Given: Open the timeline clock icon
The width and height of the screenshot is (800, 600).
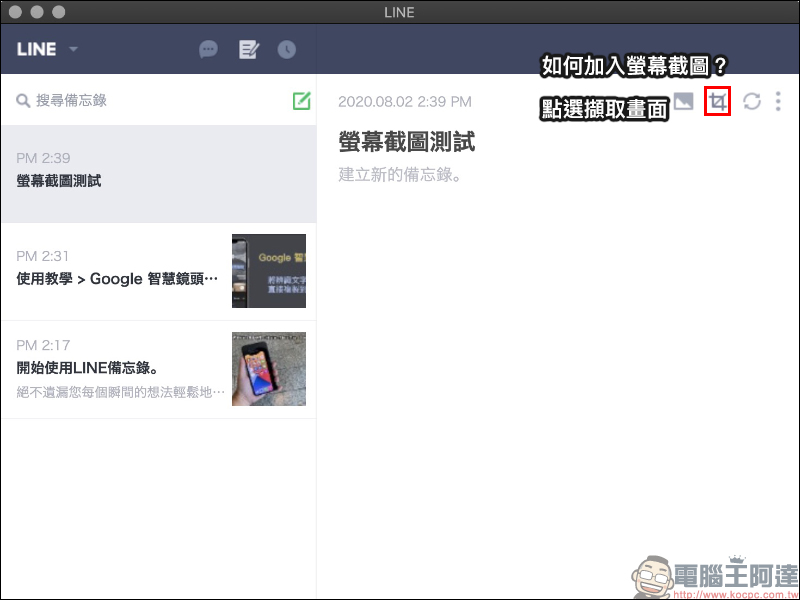Looking at the screenshot, I should coord(287,49).
